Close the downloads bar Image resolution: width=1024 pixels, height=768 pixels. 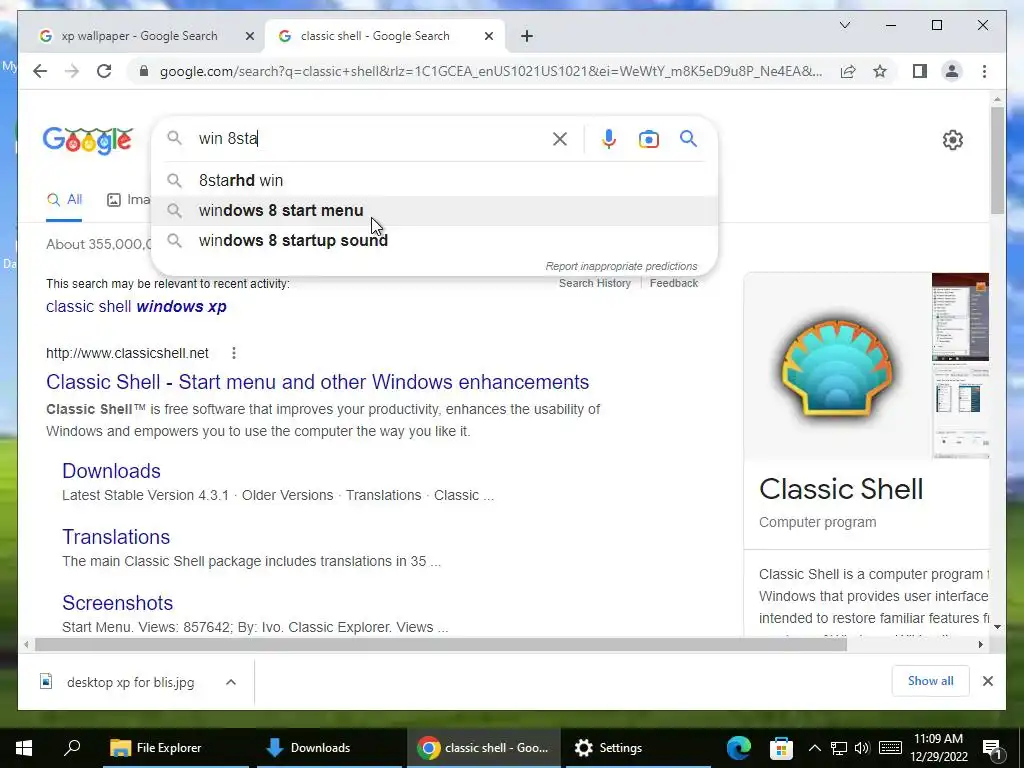point(987,681)
